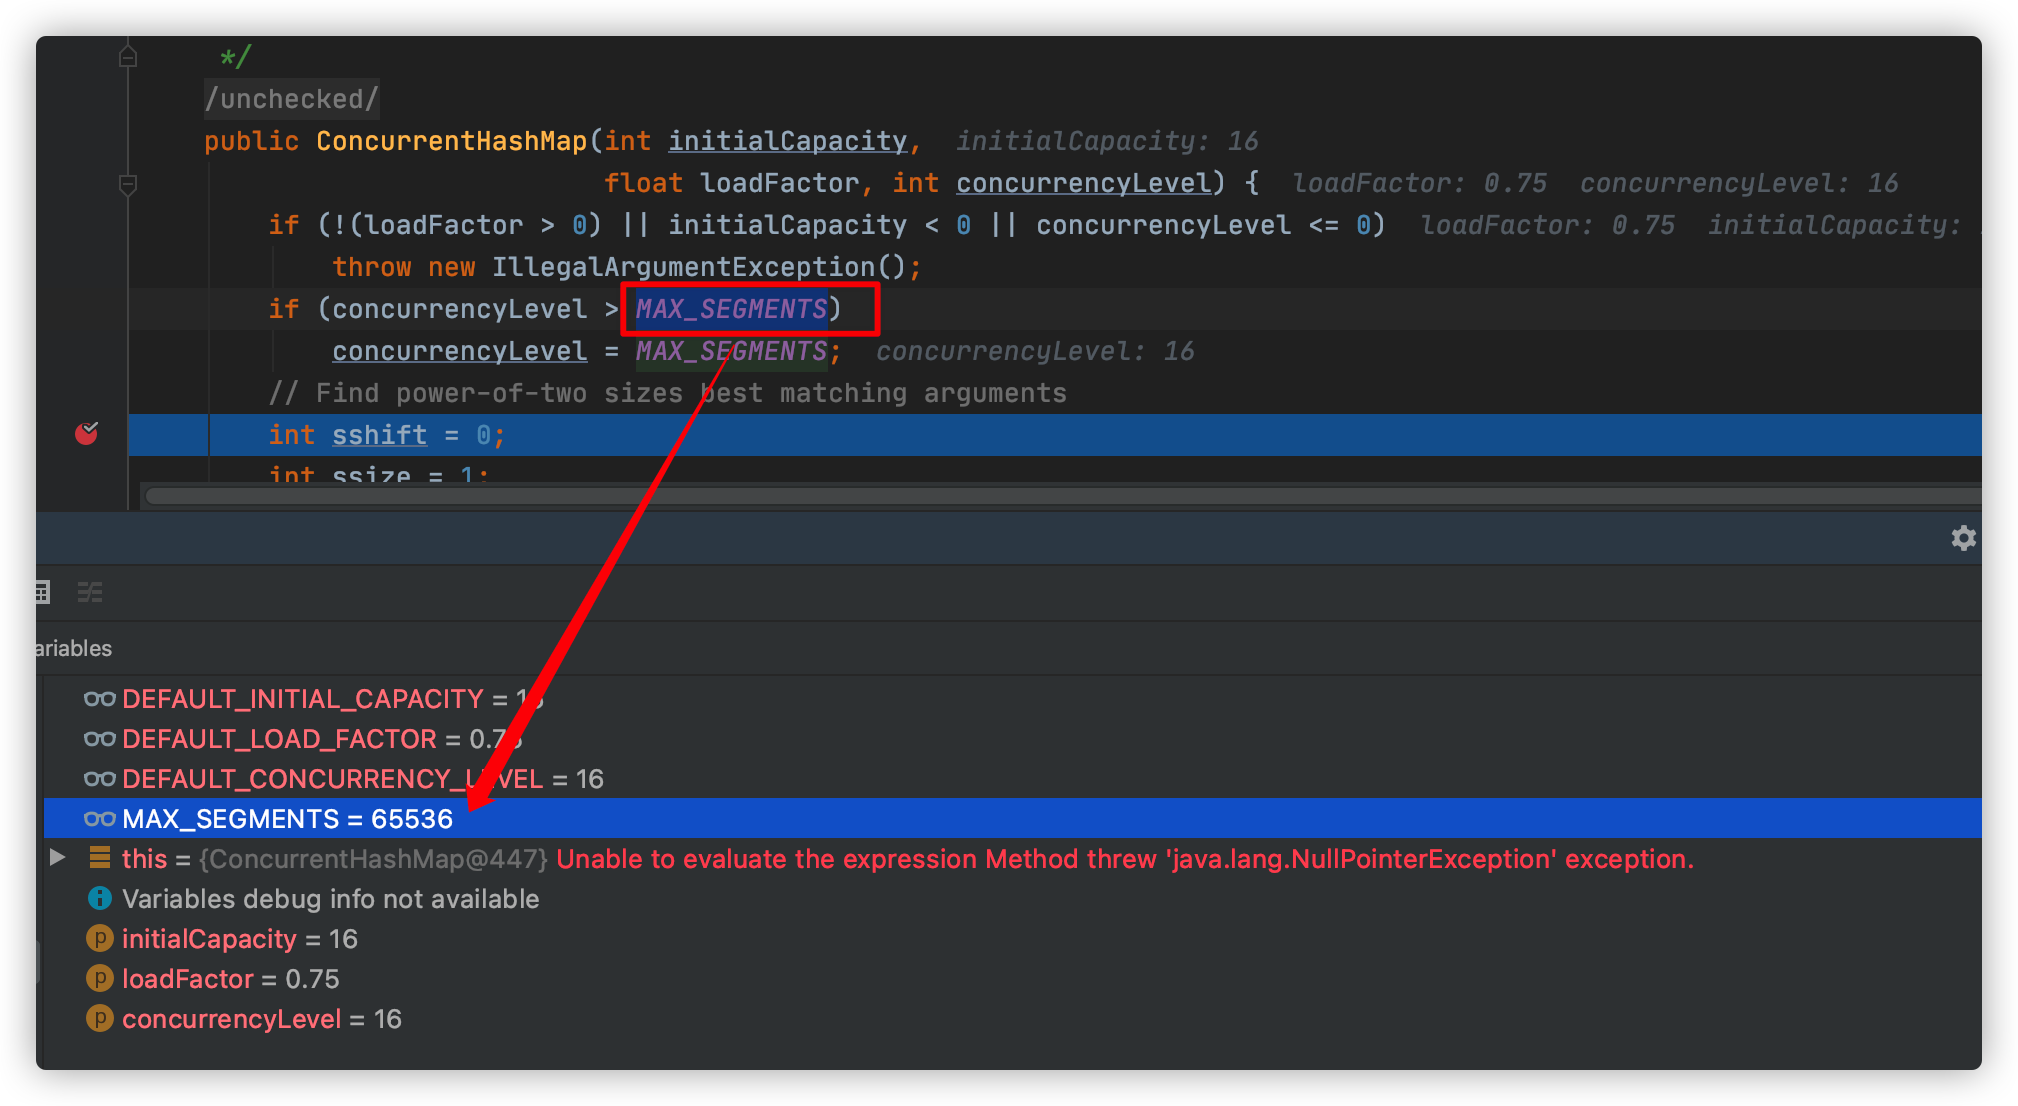Select the concurrencyLevel = 16 parameter row
Viewport: 2018px width, 1106px height.
[1012, 1018]
